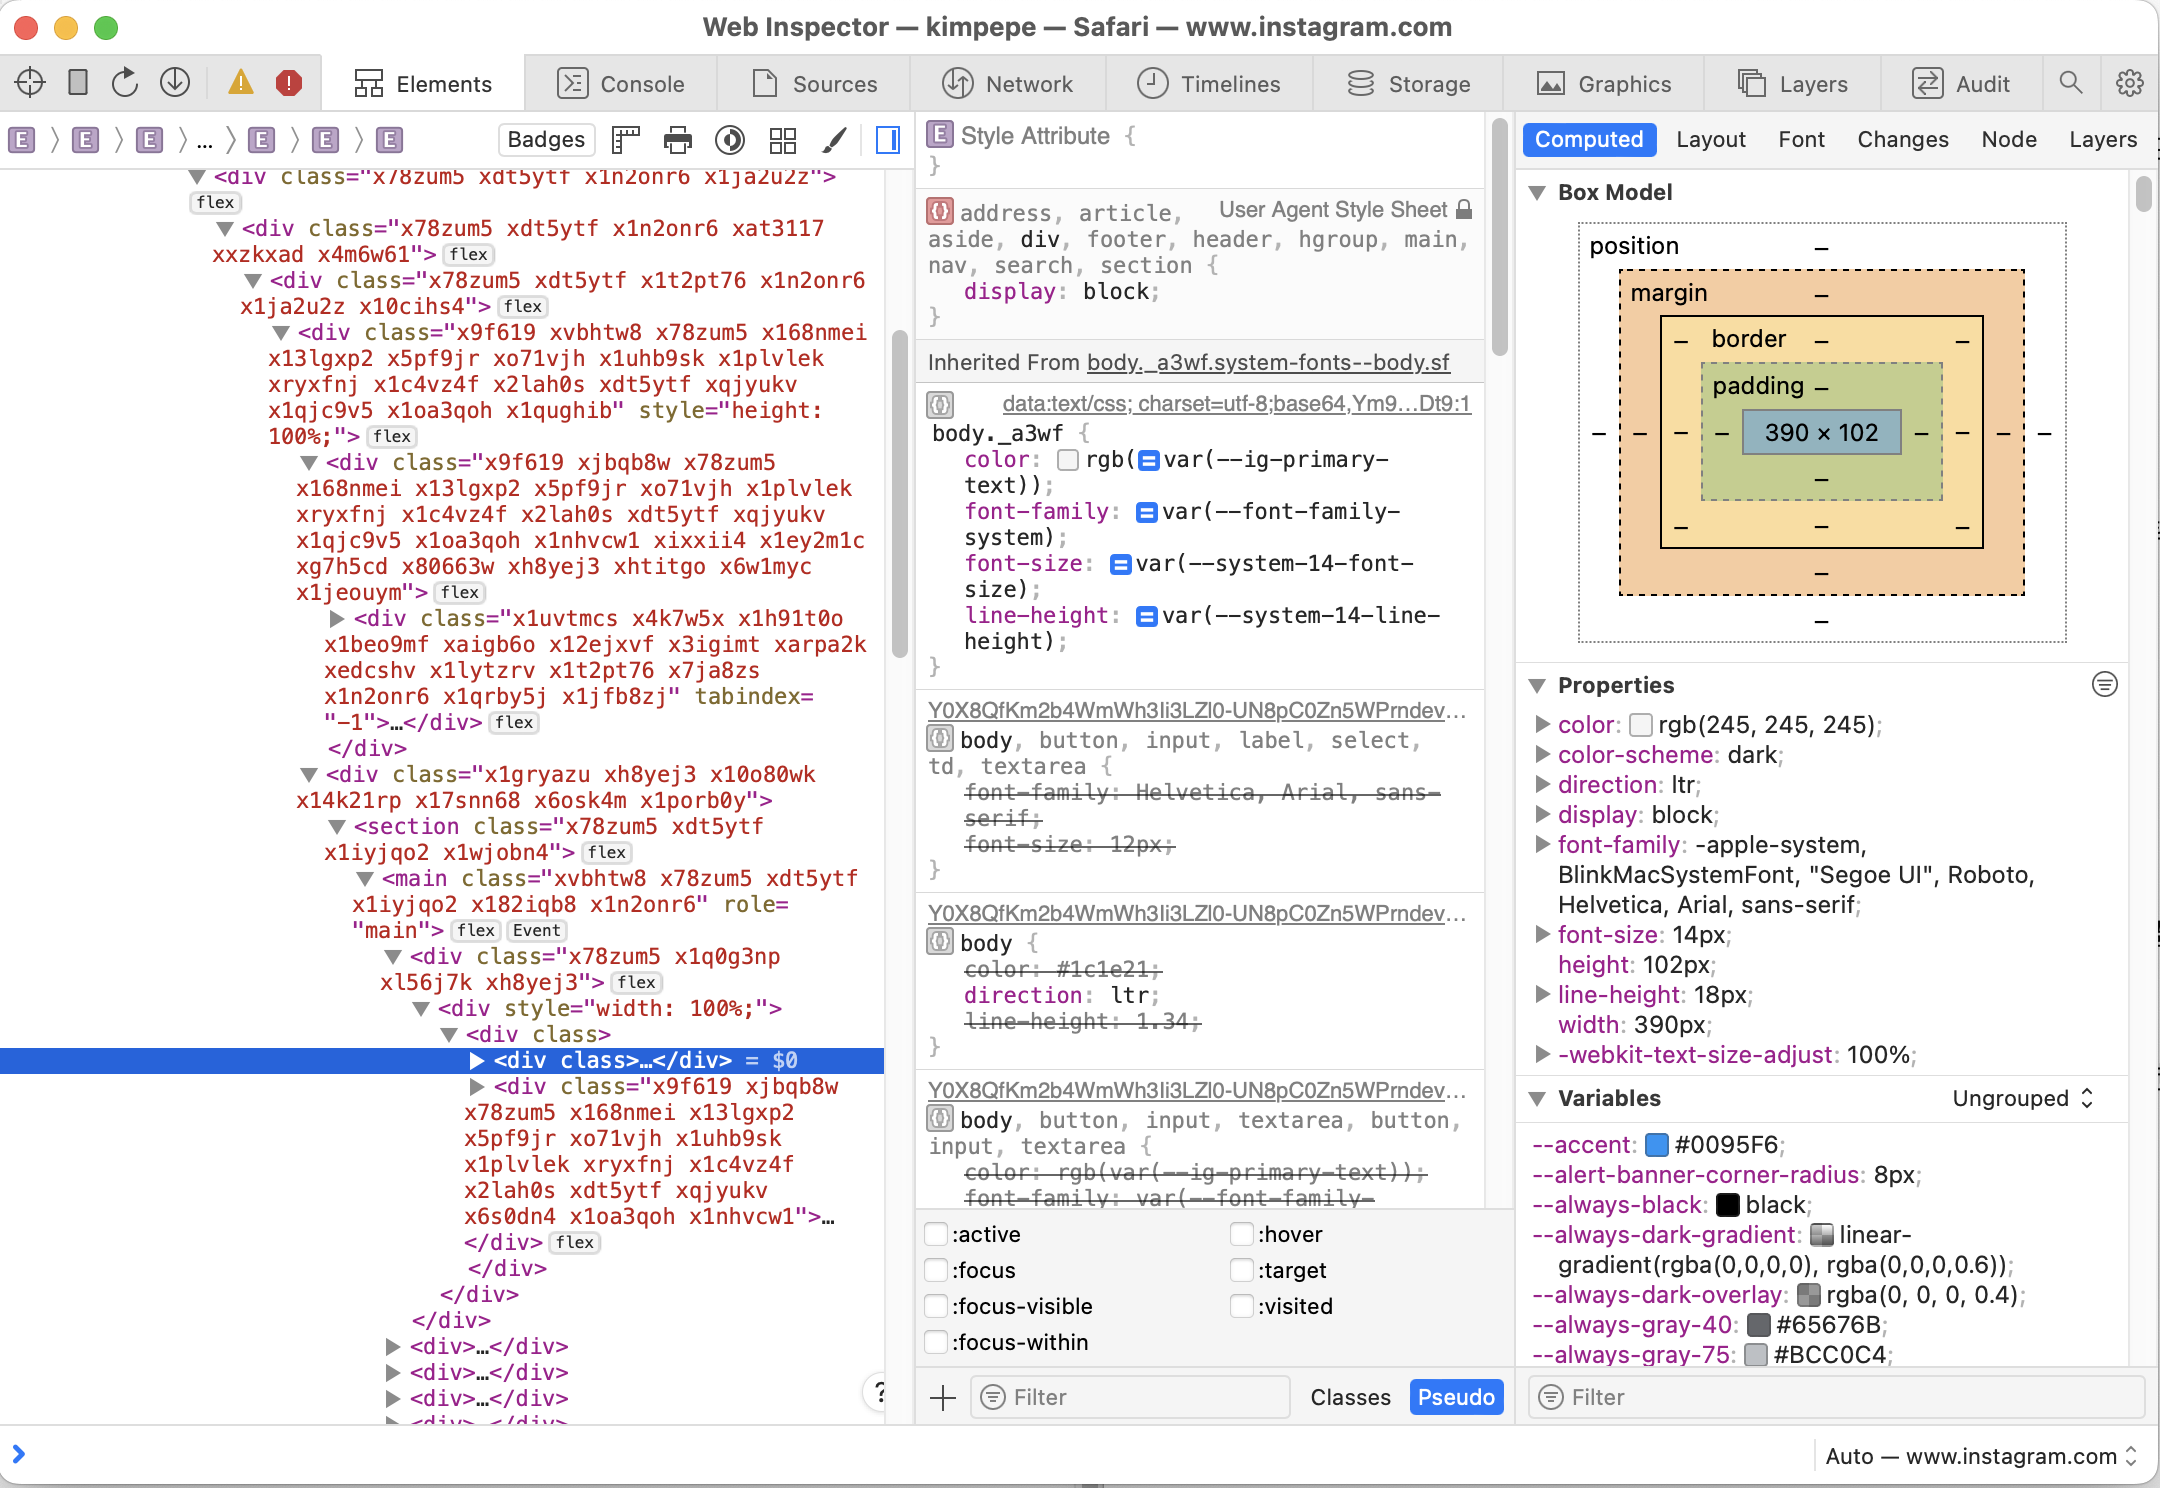Click the device settings icon
Image resolution: width=2160 pixels, height=1488 pixels.
click(78, 83)
